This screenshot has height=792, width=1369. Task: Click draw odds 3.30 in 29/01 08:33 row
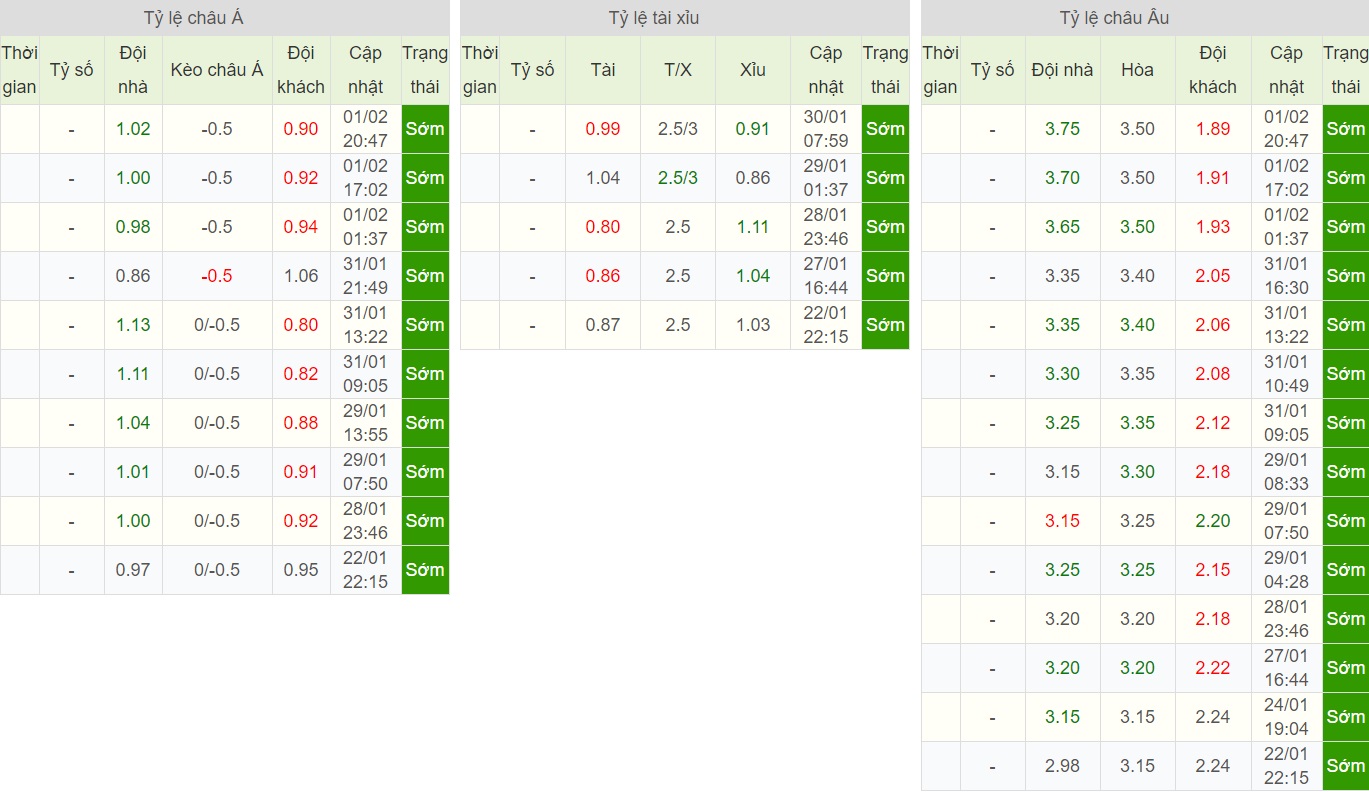pyautogui.click(x=1138, y=472)
